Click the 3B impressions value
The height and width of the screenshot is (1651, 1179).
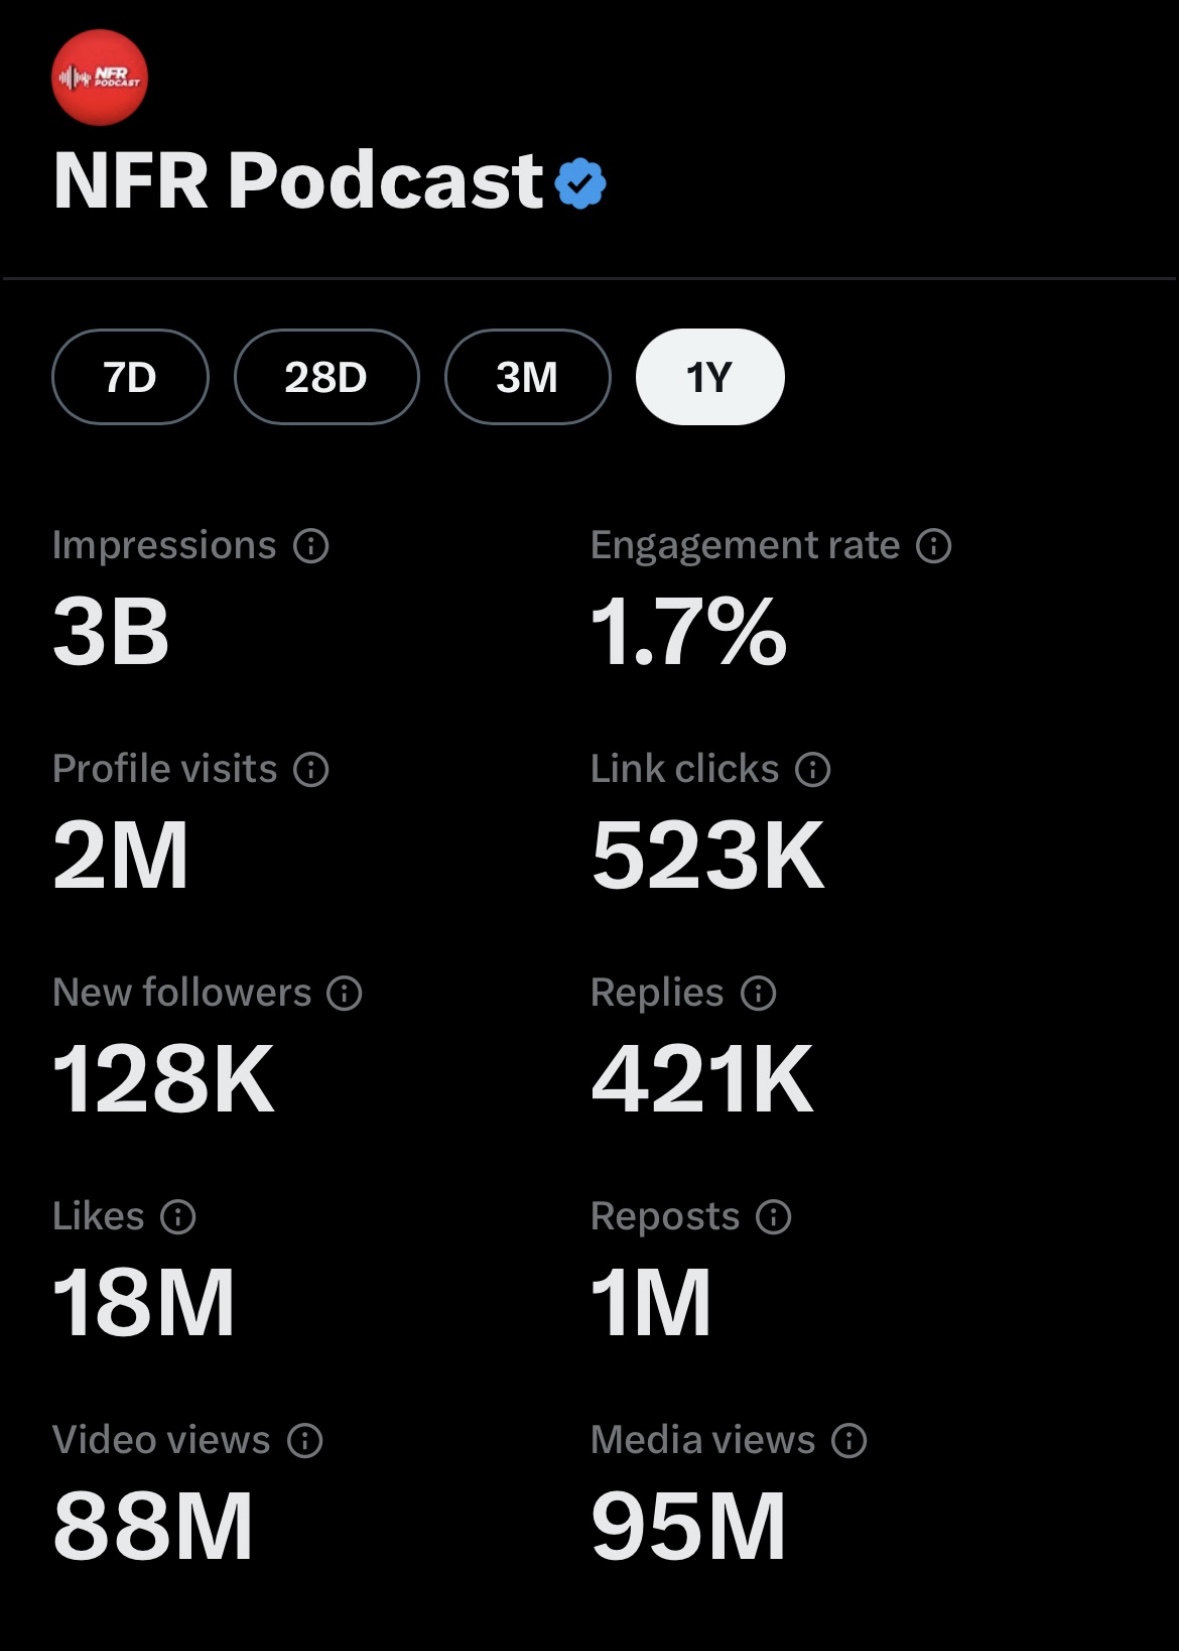(111, 632)
